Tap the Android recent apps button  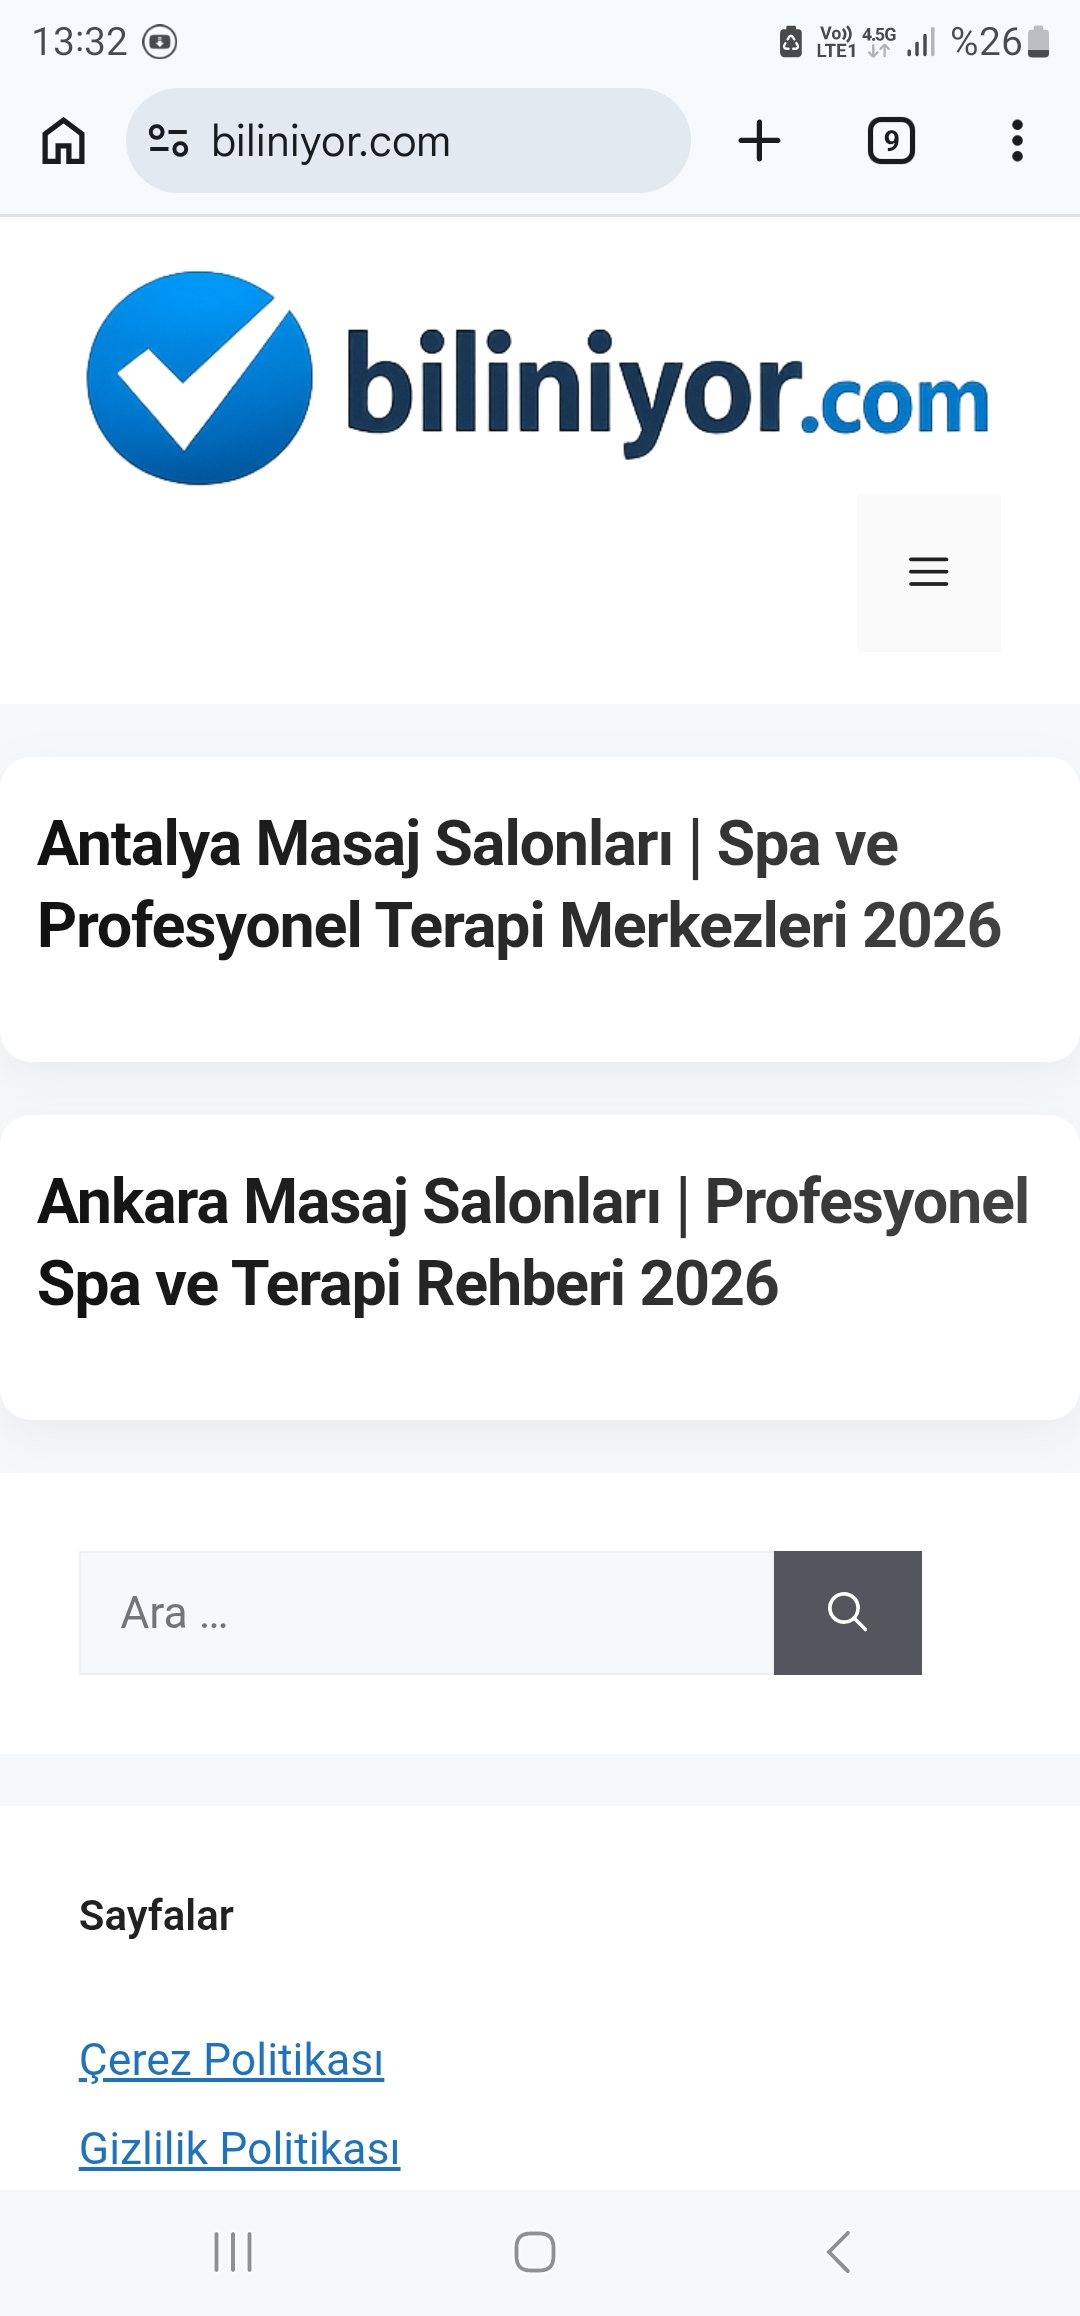[x=233, y=2252]
